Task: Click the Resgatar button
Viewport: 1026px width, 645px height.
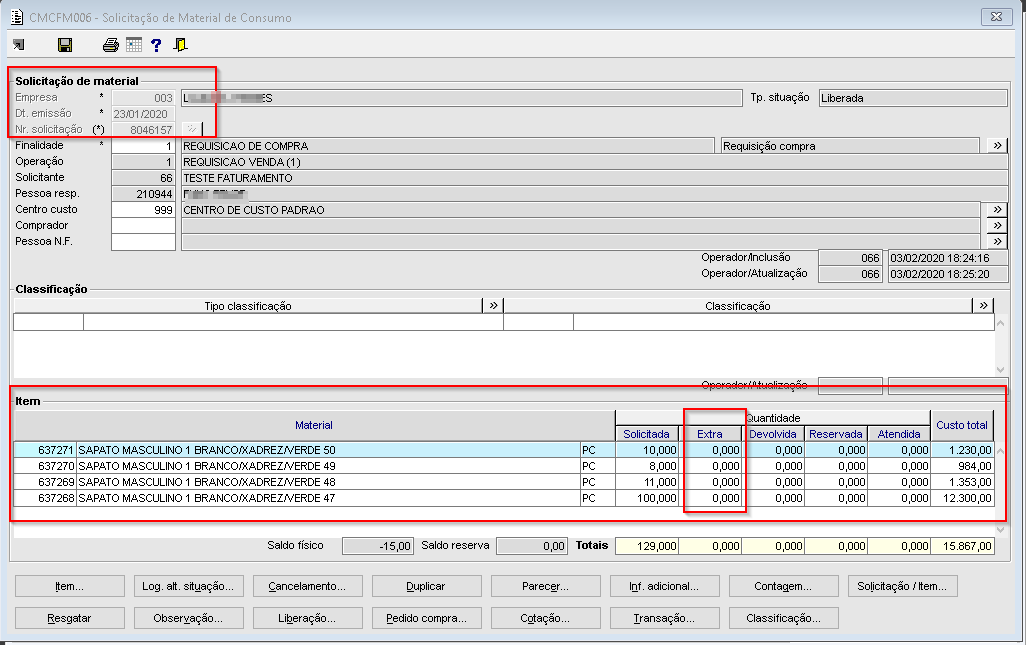Action: tap(69, 618)
